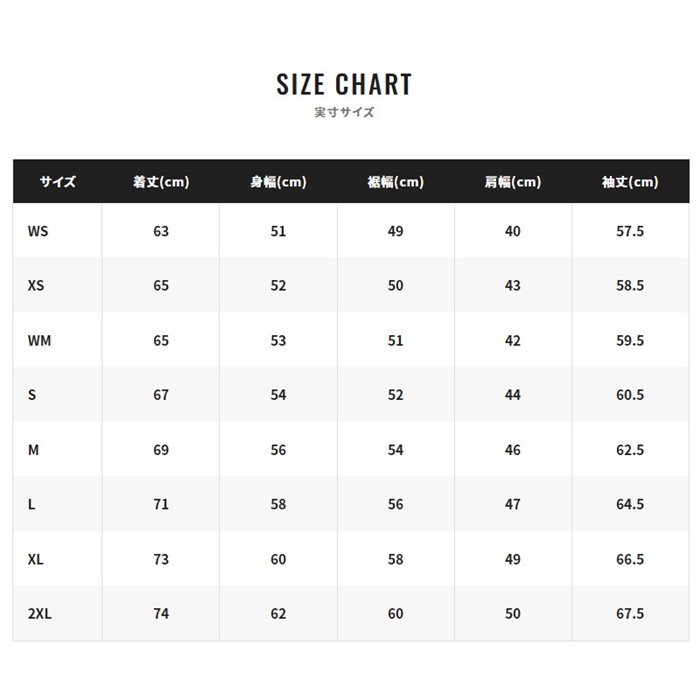The width and height of the screenshot is (700, 700).
Task: Click the L shoulder width value 47
Action: 513,504
